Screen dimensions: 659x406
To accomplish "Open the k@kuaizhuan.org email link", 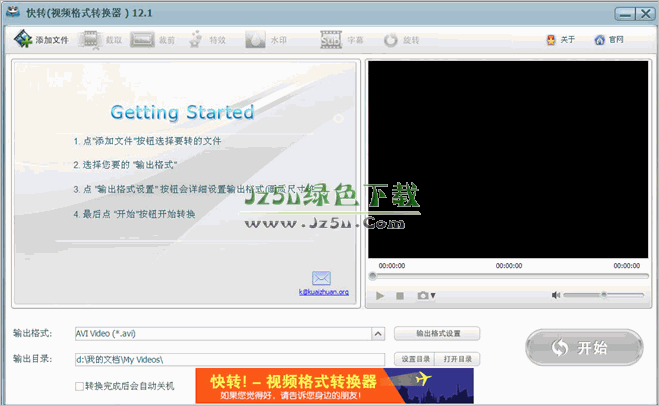I will [x=324, y=292].
